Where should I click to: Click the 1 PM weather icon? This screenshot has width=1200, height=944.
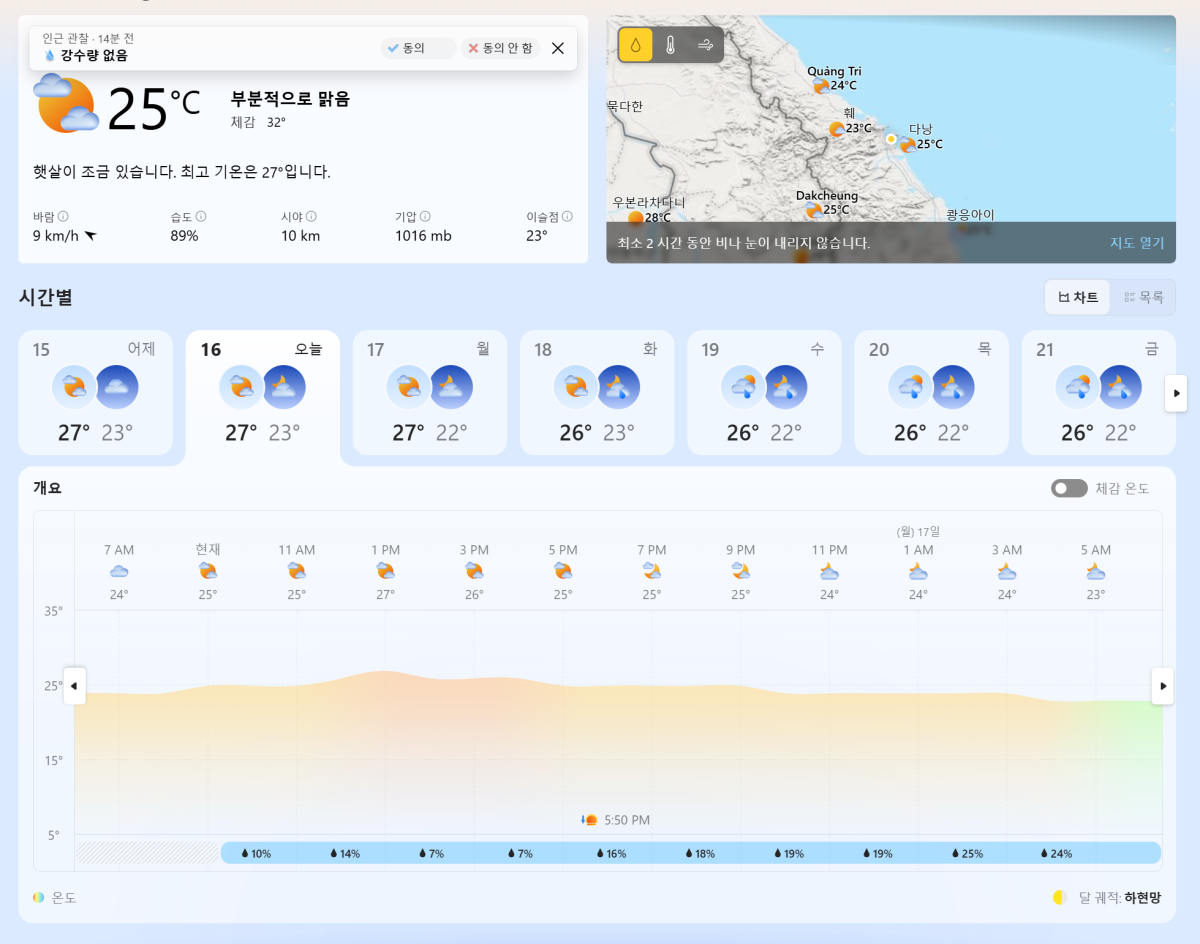click(386, 571)
